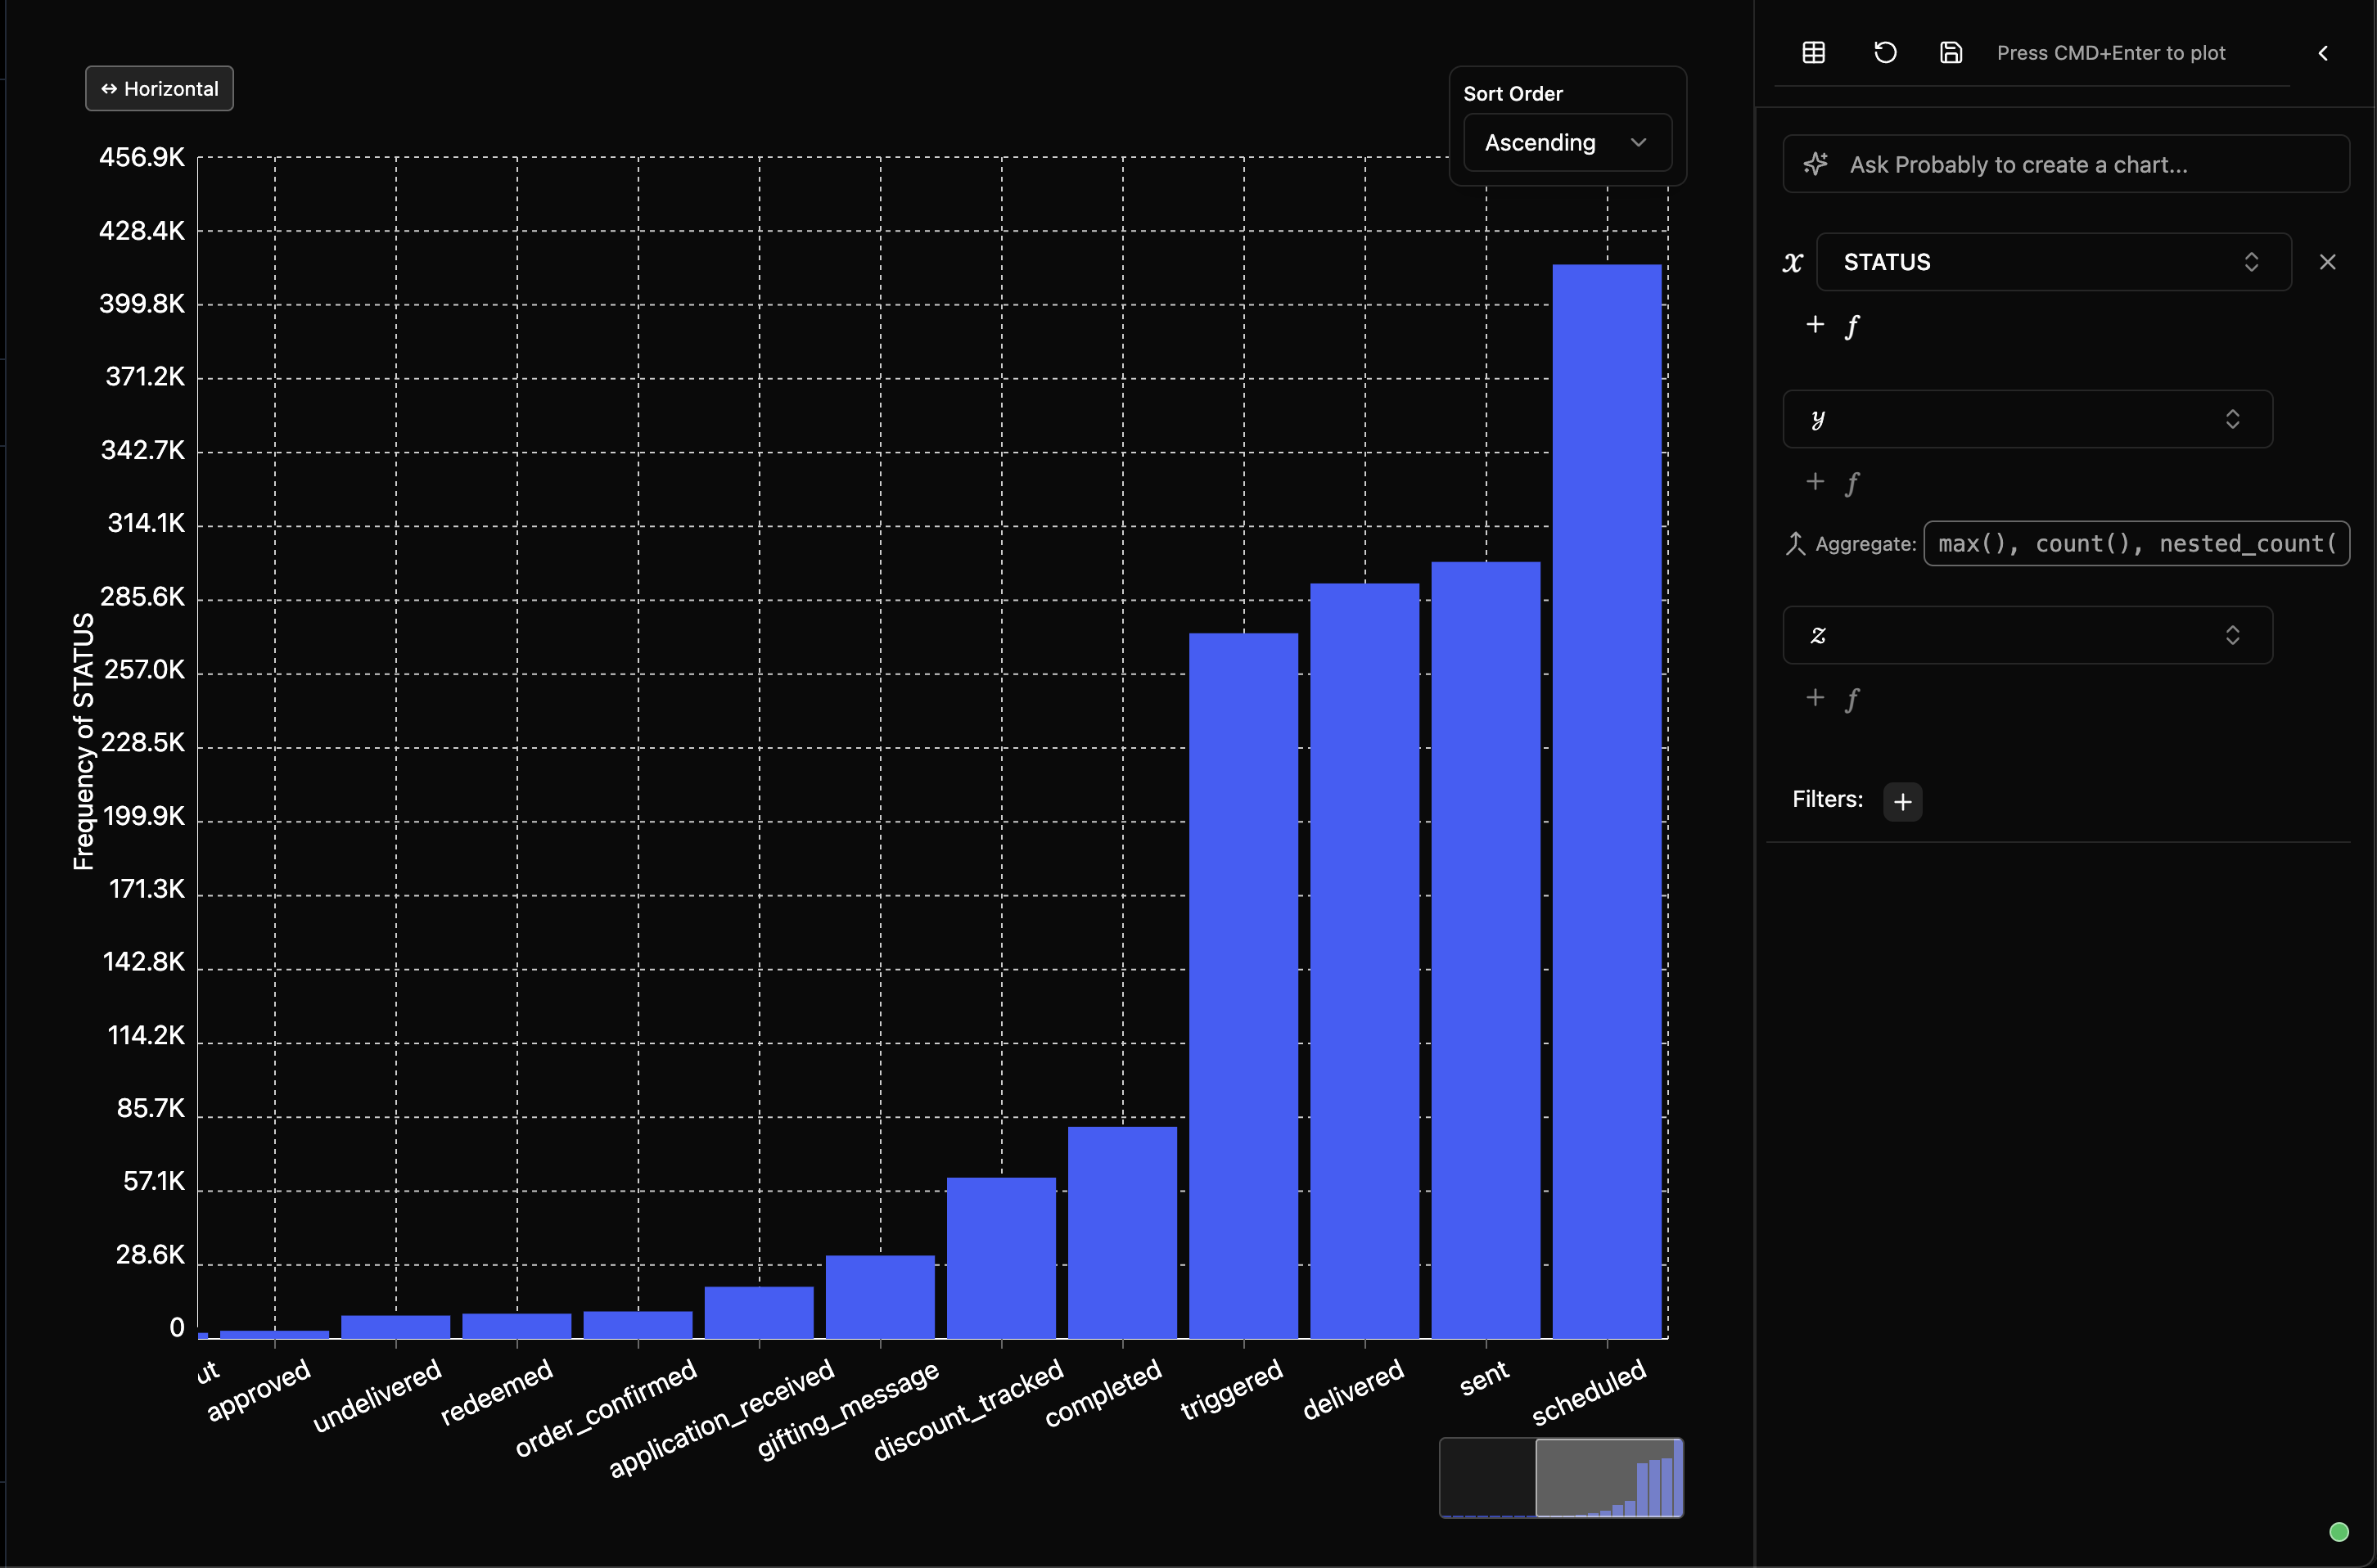The height and width of the screenshot is (1568, 2377).
Task: Change the Sort Order from Ascending
Action: (x=1566, y=142)
